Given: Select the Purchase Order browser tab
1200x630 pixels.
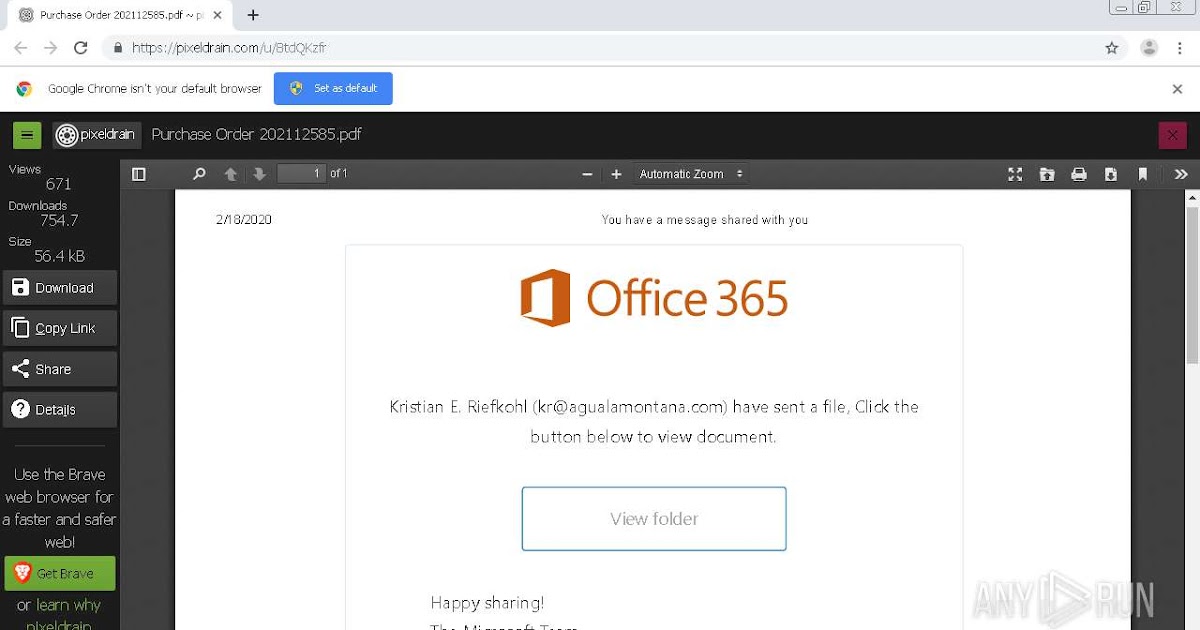Looking at the screenshot, I should pos(120,15).
